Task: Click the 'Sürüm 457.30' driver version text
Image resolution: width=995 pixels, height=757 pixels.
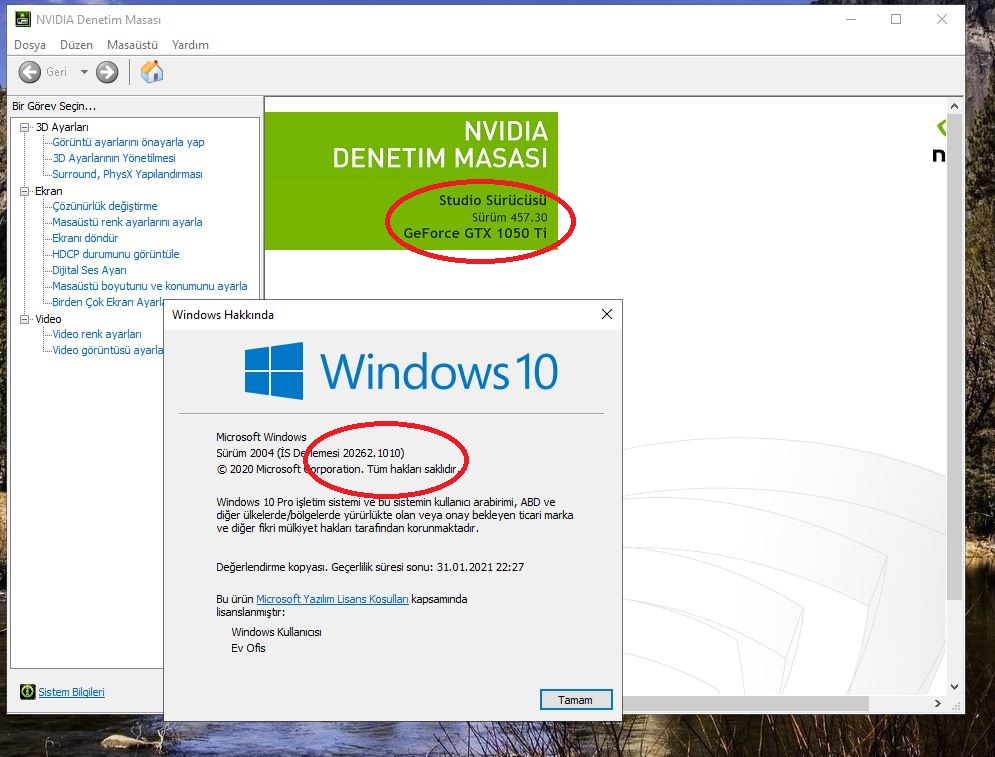Action: pos(509,217)
